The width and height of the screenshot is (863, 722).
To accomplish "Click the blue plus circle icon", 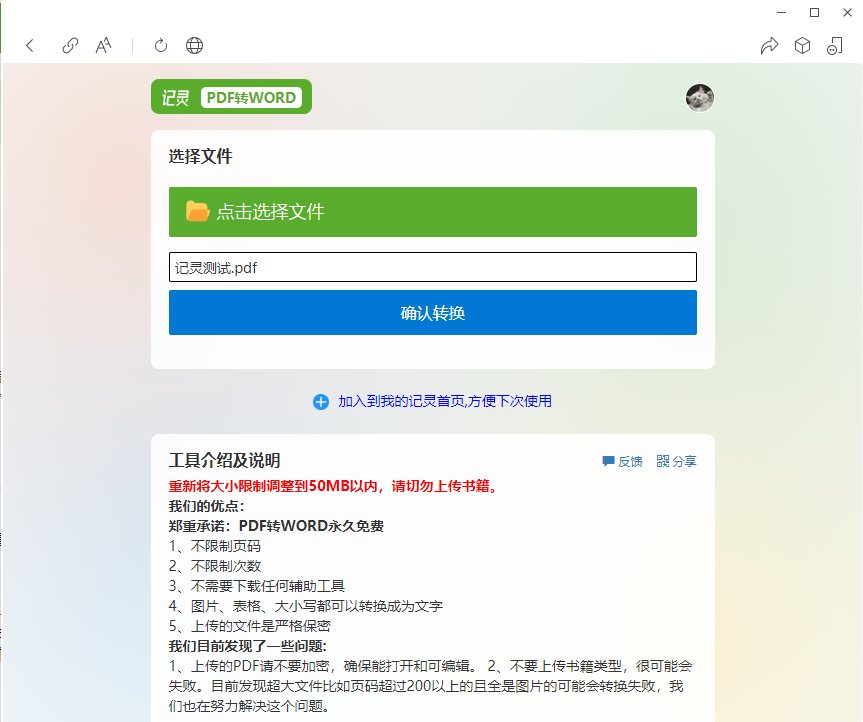I will click(x=321, y=402).
